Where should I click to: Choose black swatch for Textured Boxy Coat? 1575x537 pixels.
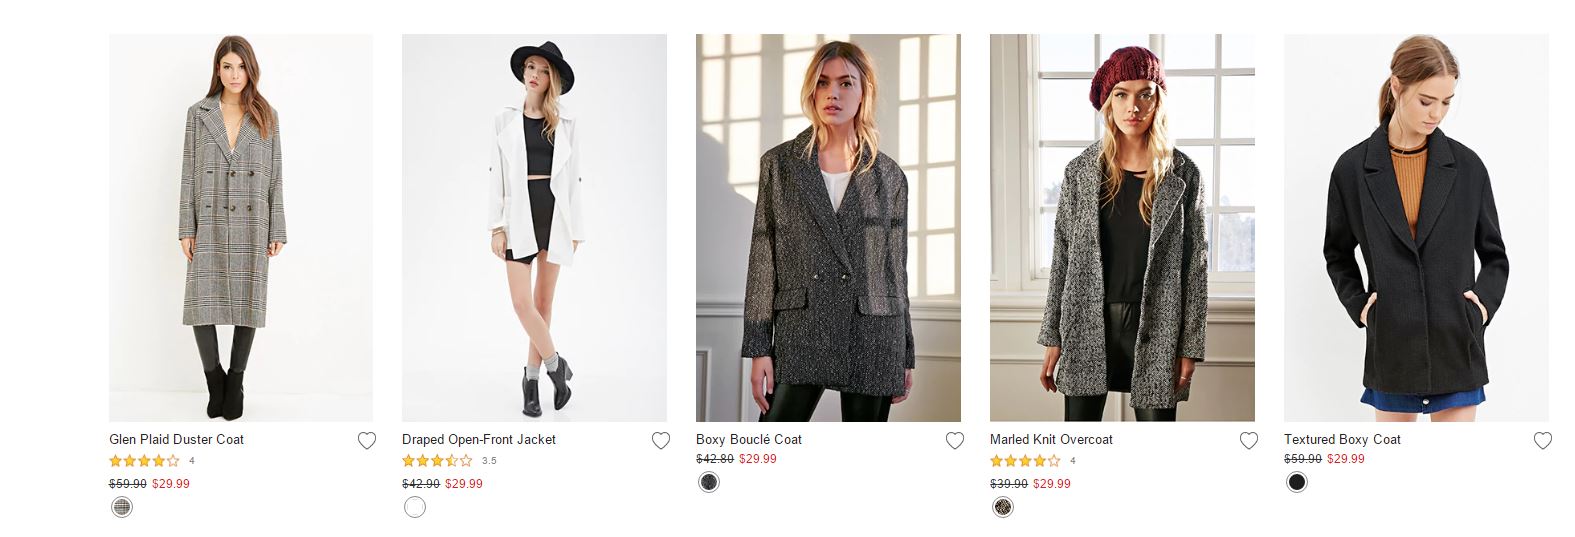tap(1297, 482)
